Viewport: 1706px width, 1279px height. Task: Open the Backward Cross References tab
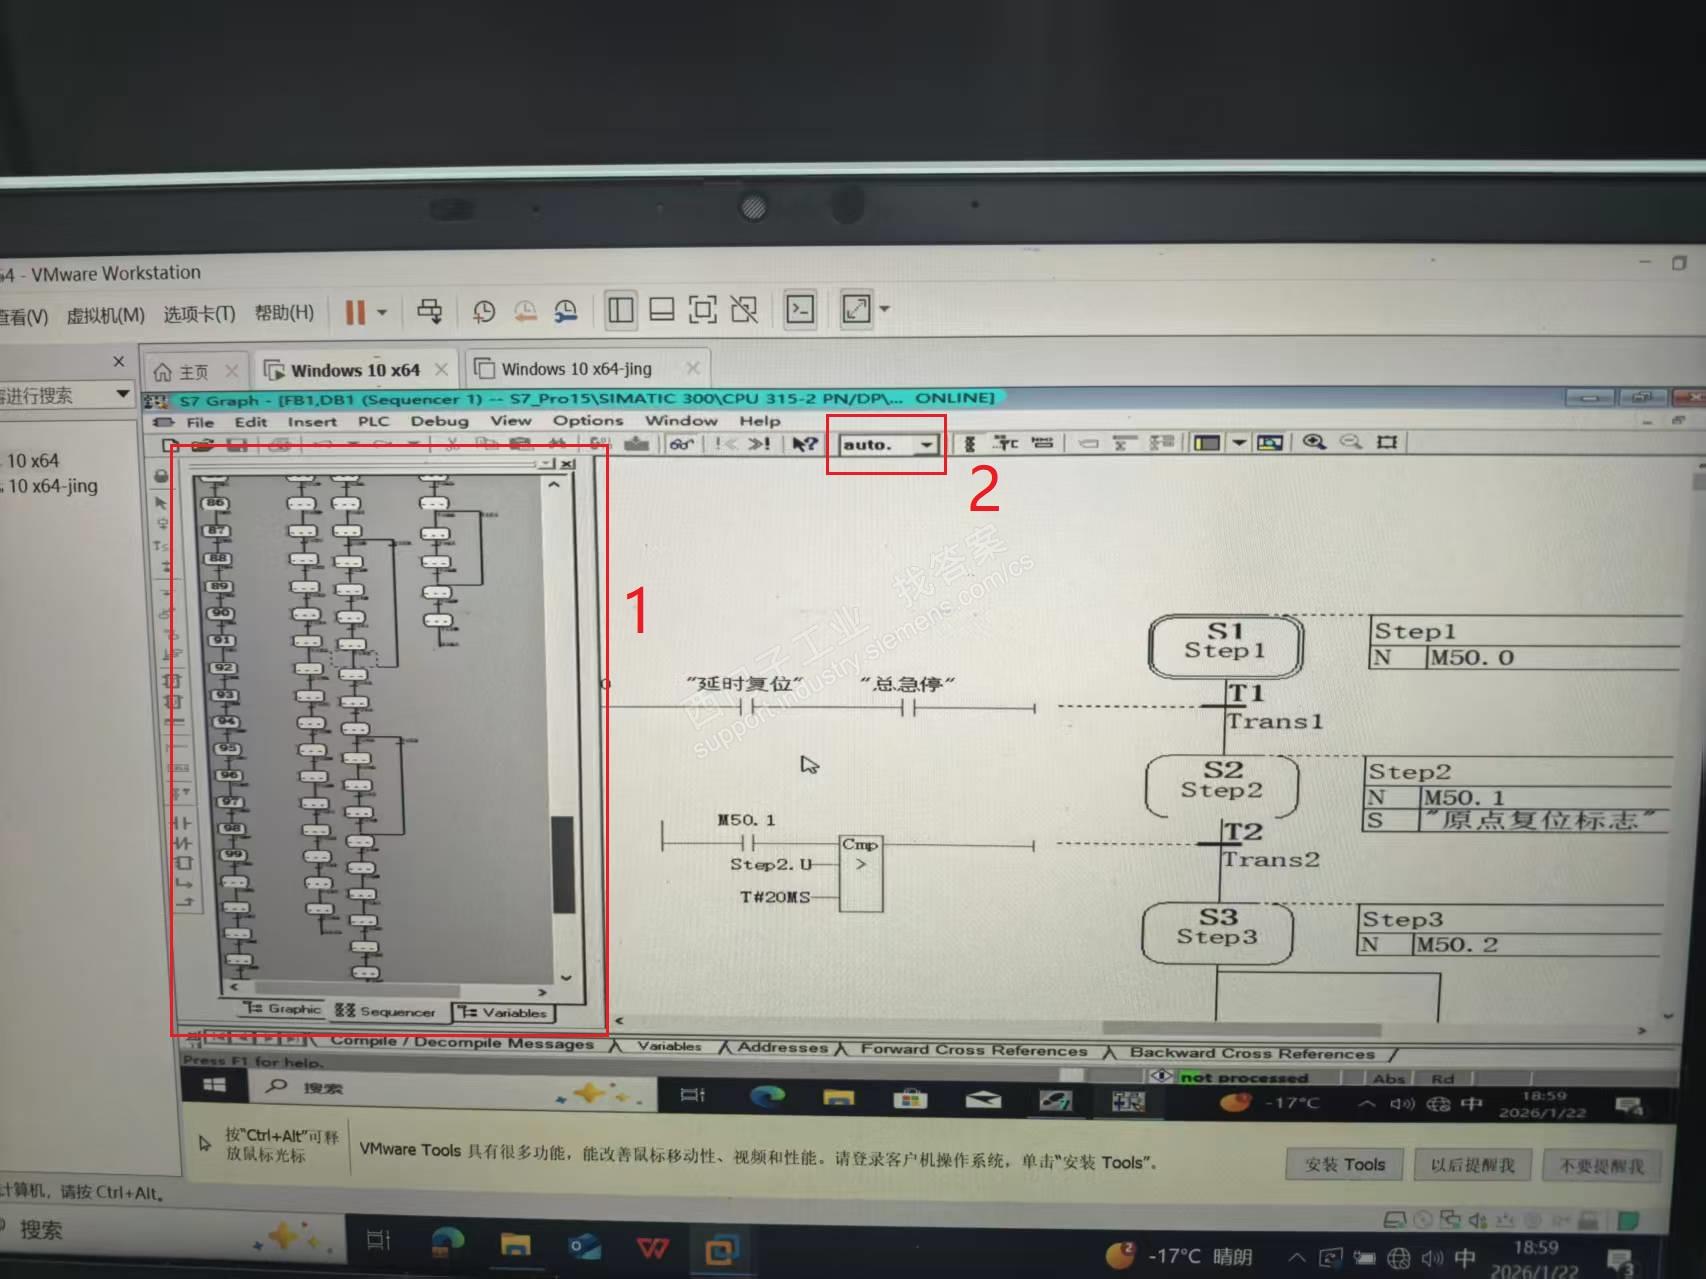click(x=1252, y=1053)
